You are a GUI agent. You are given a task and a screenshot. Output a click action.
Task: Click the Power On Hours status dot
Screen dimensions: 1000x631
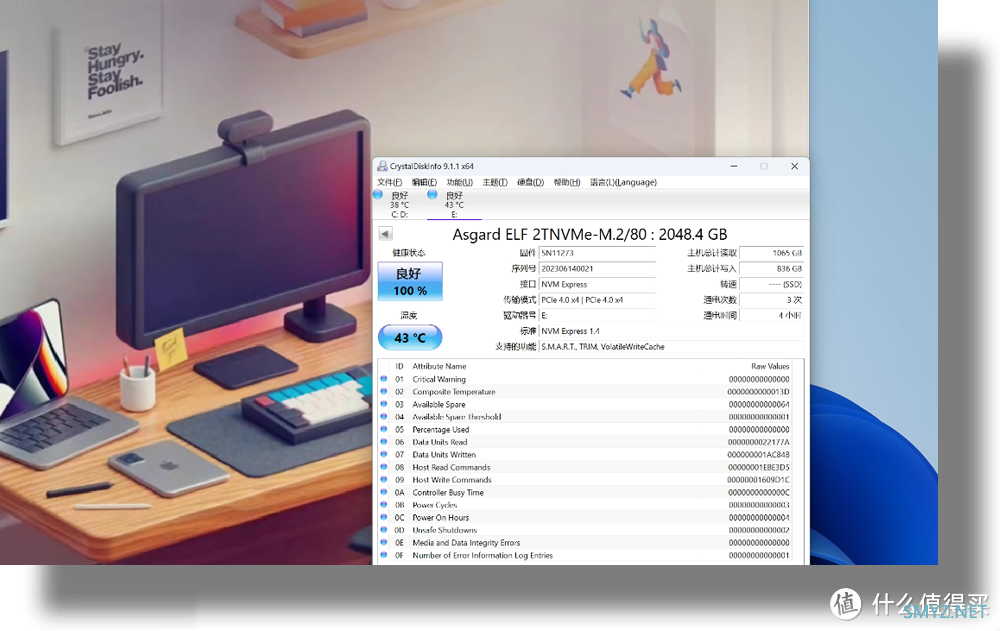(x=384, y=517)
